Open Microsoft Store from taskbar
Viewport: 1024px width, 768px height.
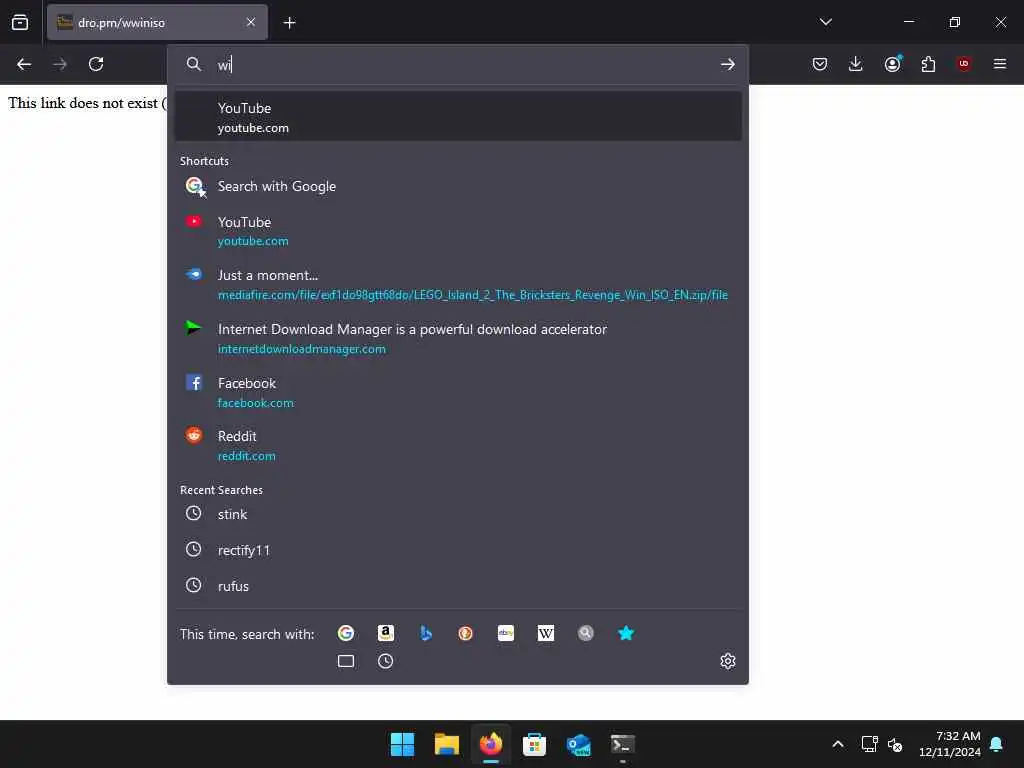click(x=534, y=744)
